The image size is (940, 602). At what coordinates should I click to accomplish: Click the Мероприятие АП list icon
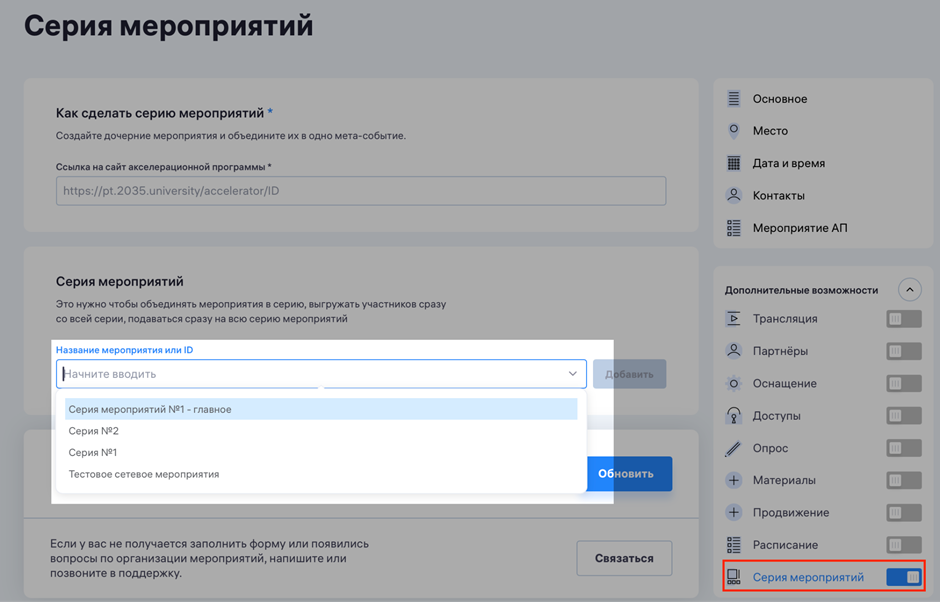(x=734, y=228)
